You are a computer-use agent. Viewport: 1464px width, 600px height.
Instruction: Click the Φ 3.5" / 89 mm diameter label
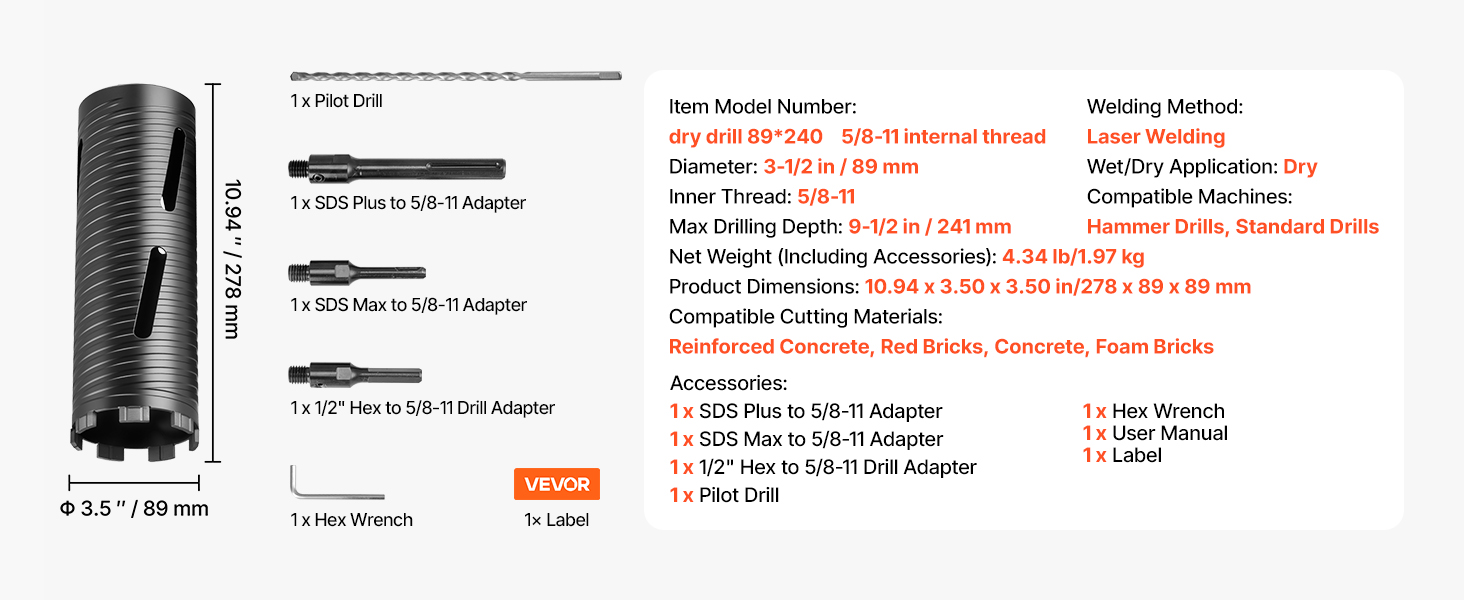[134, 509]
